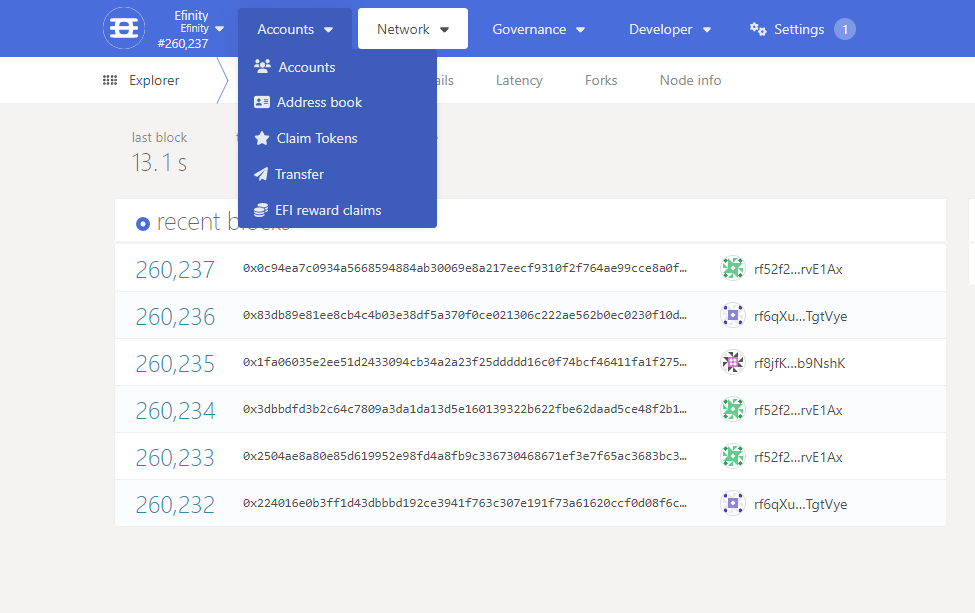This screenshot has height=613, width=975.
Task: Click the identicon in block 260,232 row
Action: coord(732,503)
